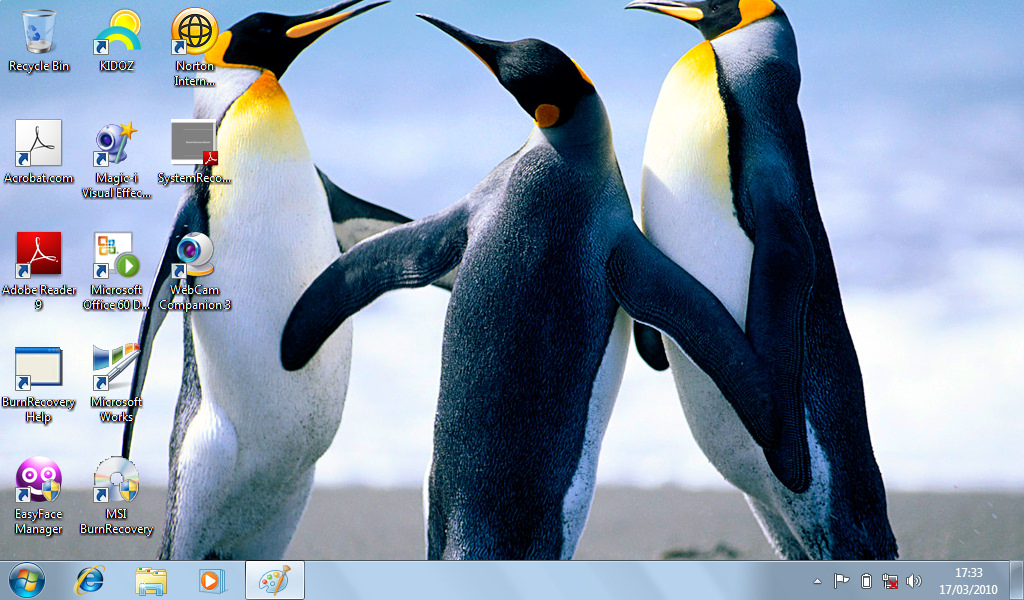Click the BurnRecovery Help shortcut
The image size is (1024, 600).
coord(38,369)
